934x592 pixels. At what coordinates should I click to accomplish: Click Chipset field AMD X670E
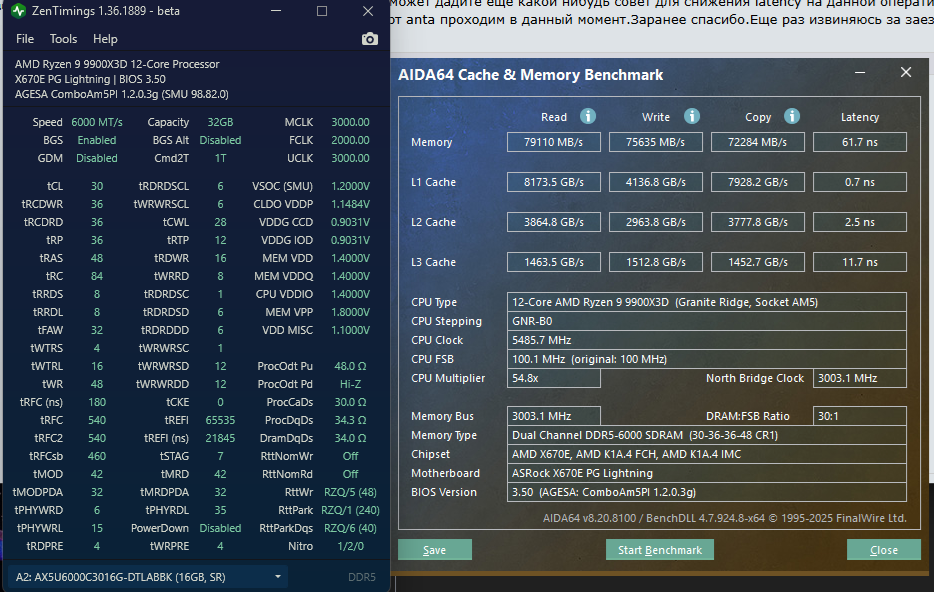point(706,454)
